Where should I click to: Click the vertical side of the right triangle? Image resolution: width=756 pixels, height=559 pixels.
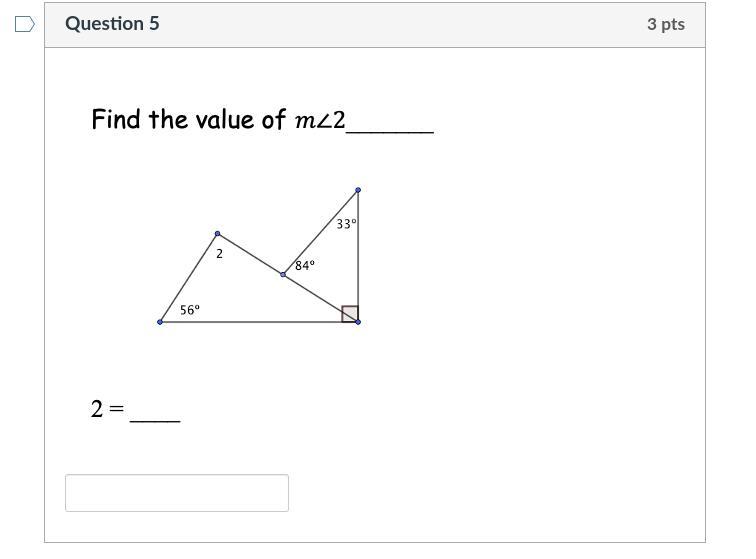tap(358, 256)
